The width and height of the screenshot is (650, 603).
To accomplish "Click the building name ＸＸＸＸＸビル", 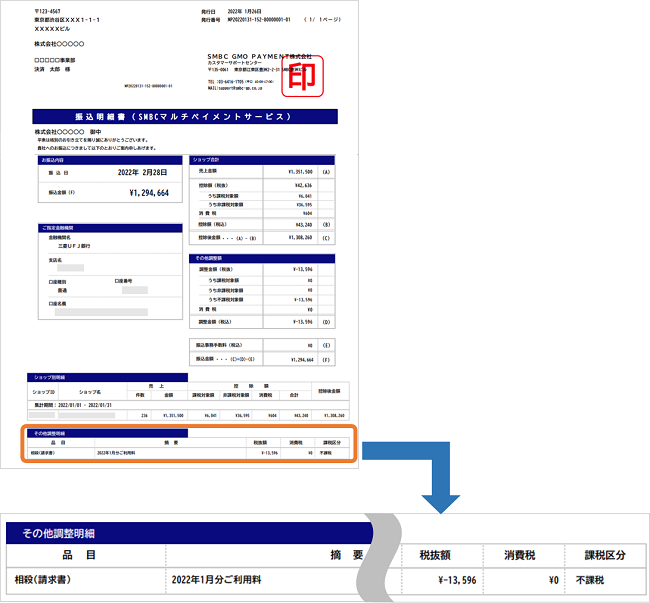I will point(52,29).
